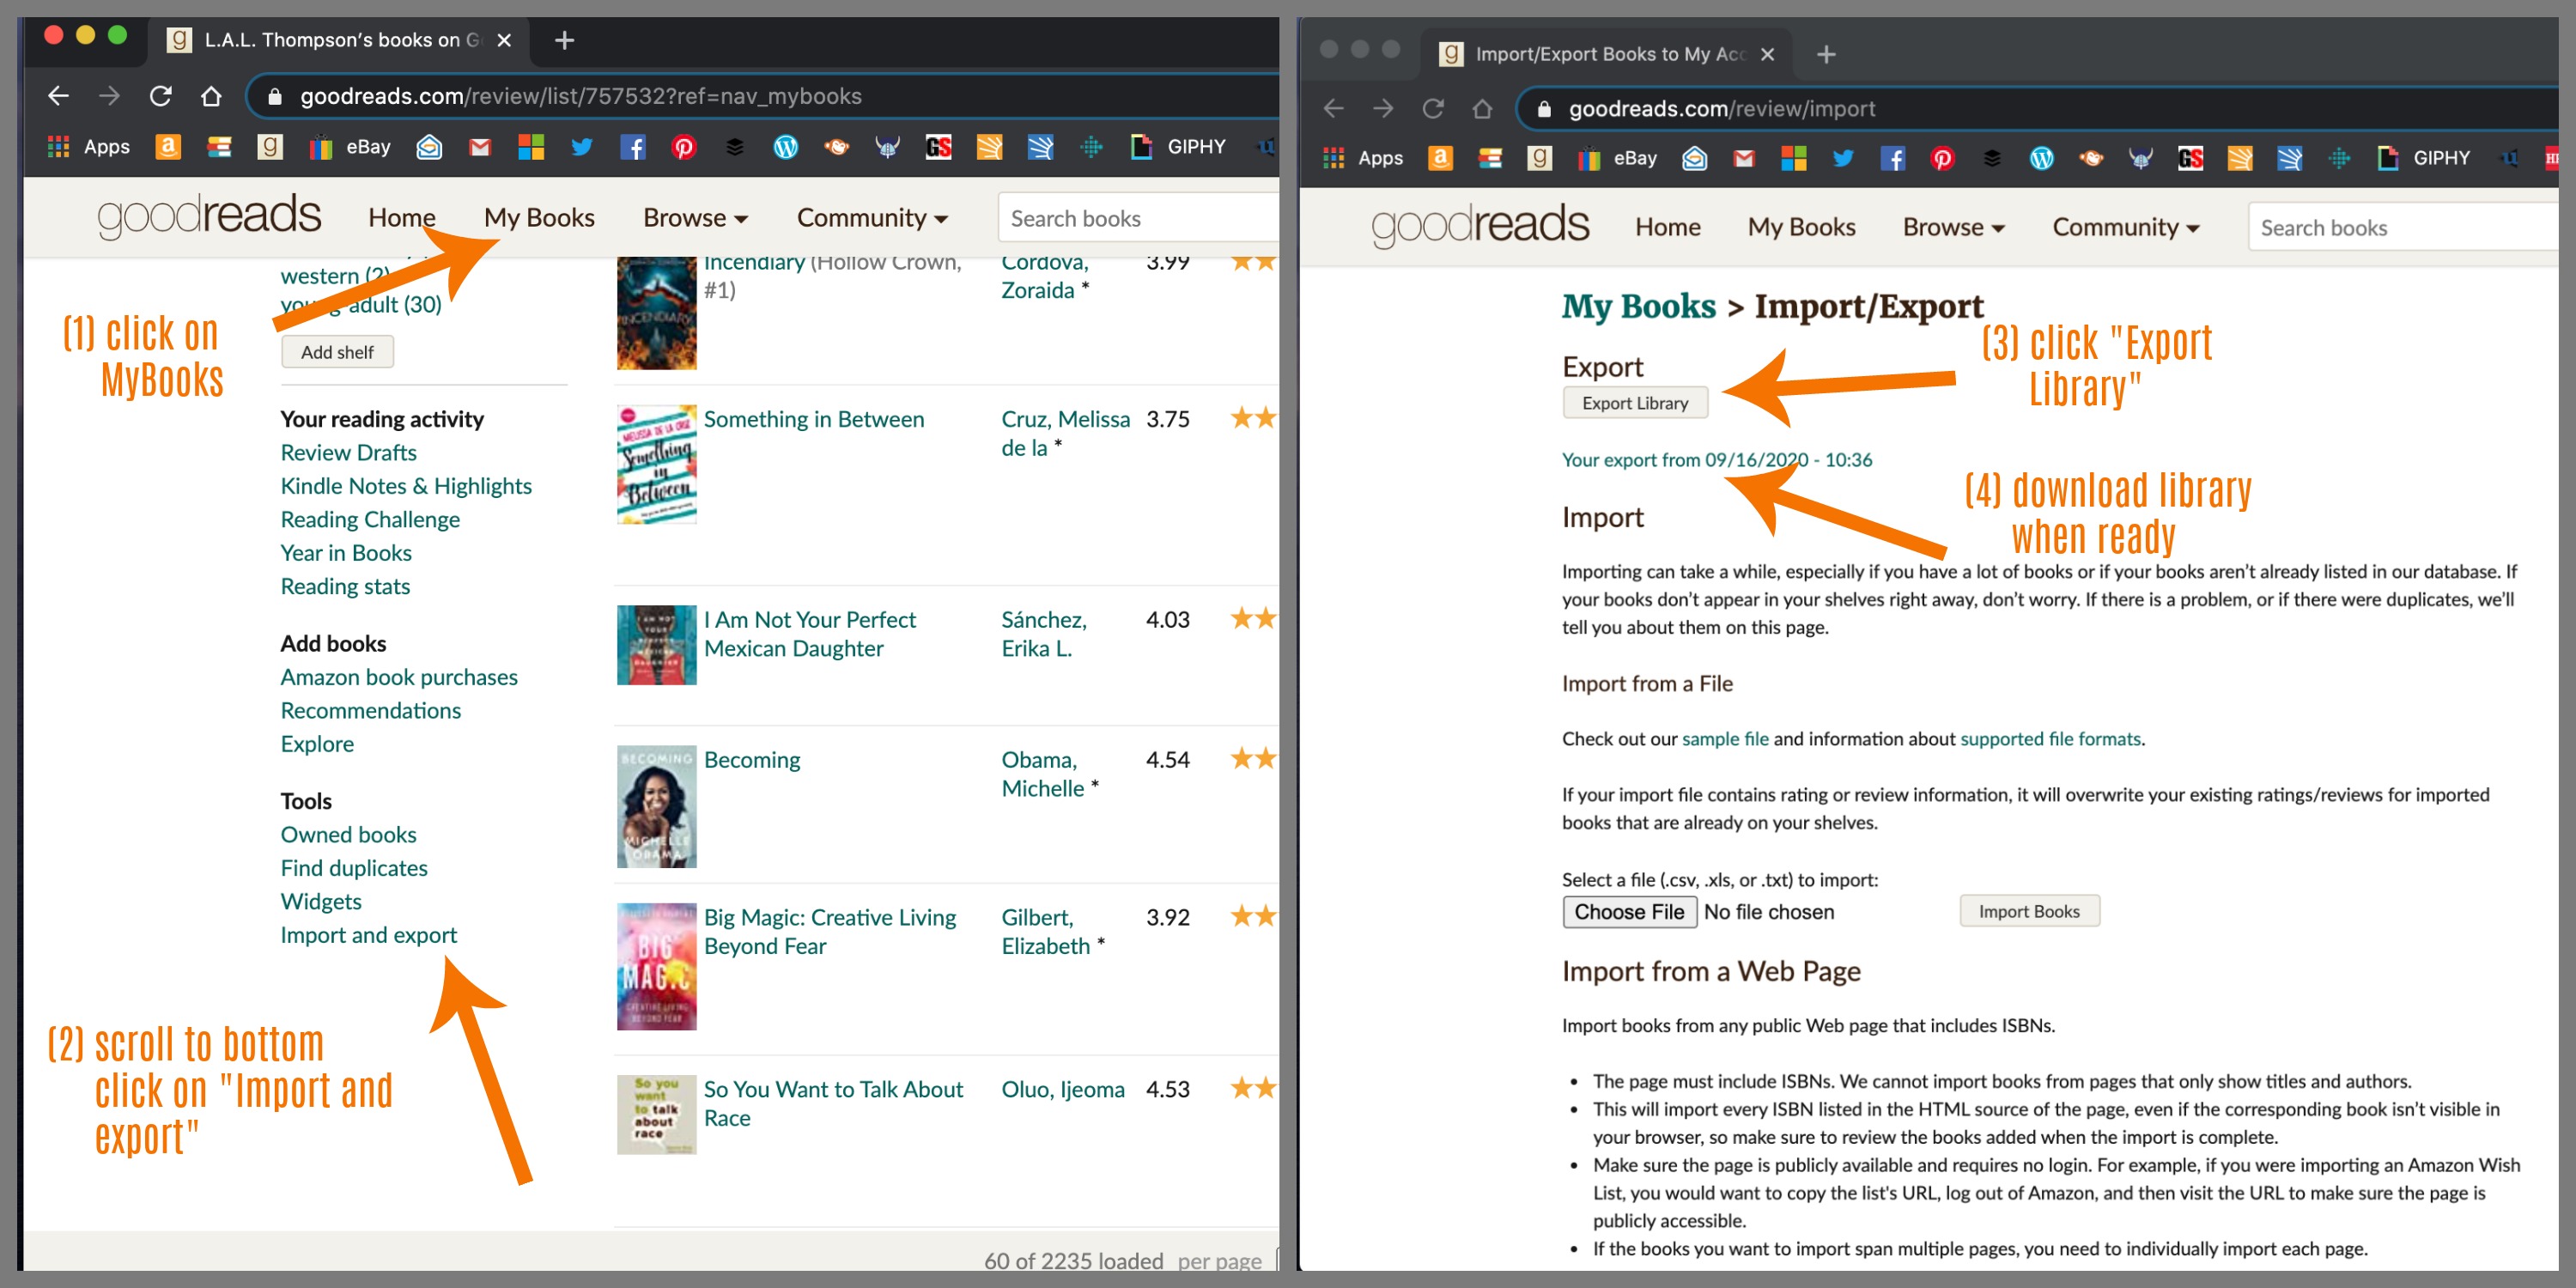The image size is (2576, 1288).
Task: Open the Facebook bookmark in the left browser
Action: point(633,147)
